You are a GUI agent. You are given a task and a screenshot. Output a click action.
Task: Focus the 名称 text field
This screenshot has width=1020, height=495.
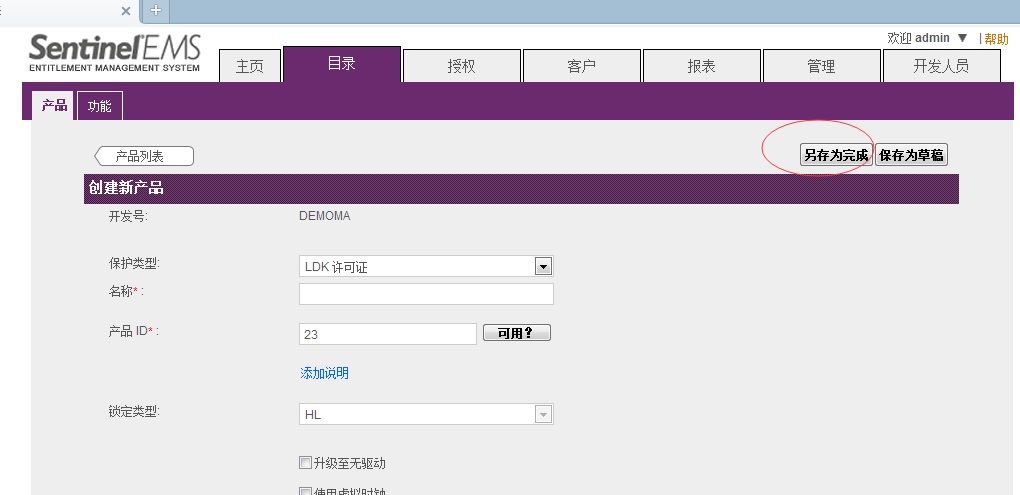pos(426,294)
